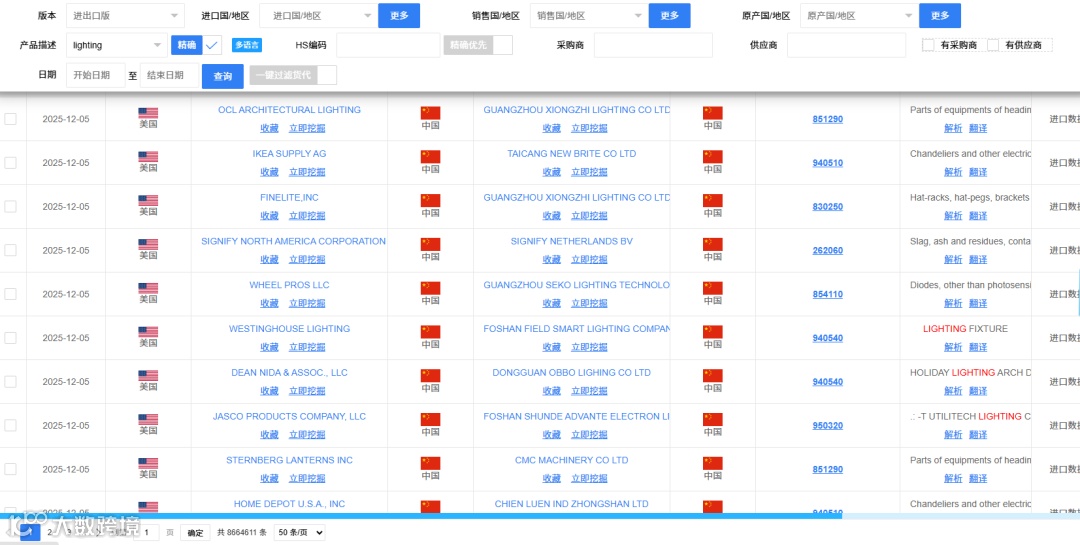Toggle the 精确优先 switch
This screenshot has height=545, width=1080.
[478, 45]
